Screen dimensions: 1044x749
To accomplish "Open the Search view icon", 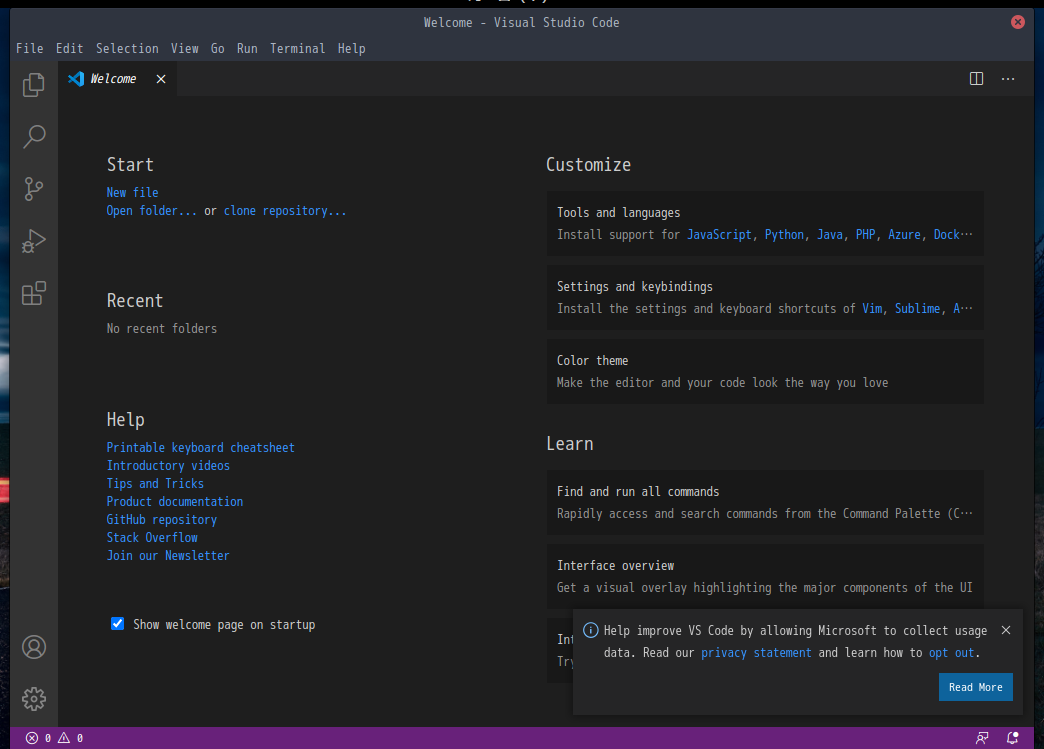I will 33,136.
